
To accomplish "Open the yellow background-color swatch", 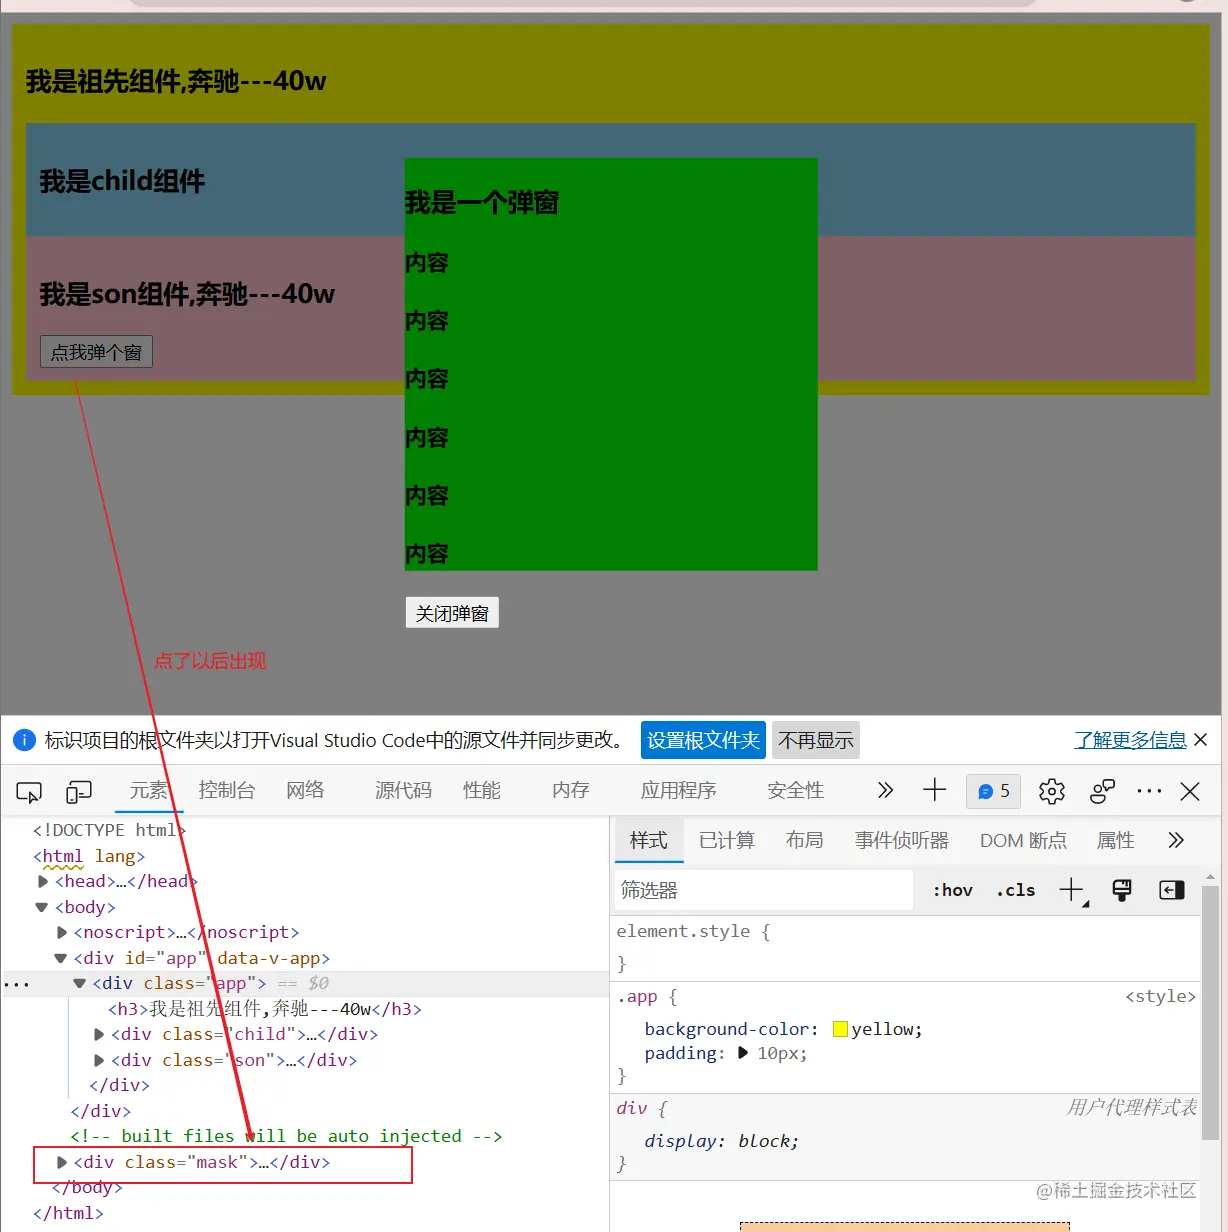I will [840, 1030].
